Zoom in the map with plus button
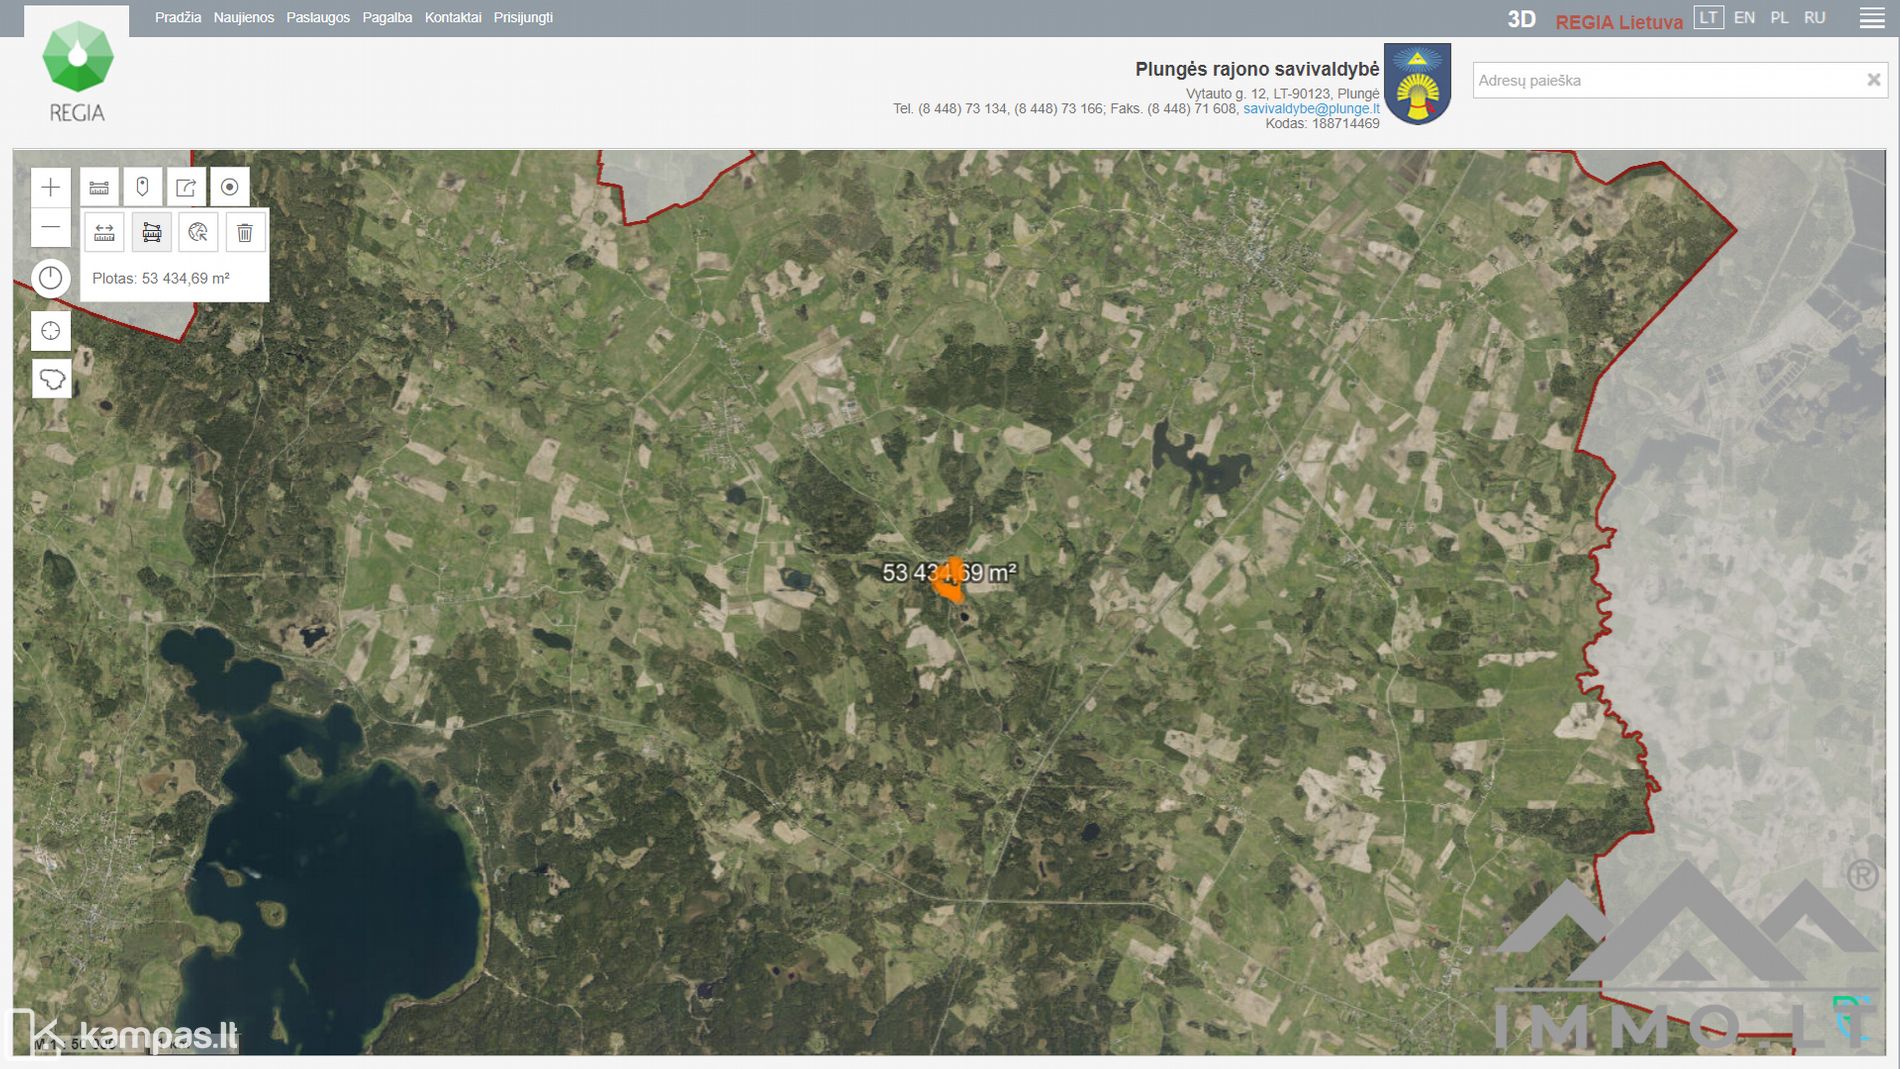The image size is (1900, 1069). click(50, 187)
